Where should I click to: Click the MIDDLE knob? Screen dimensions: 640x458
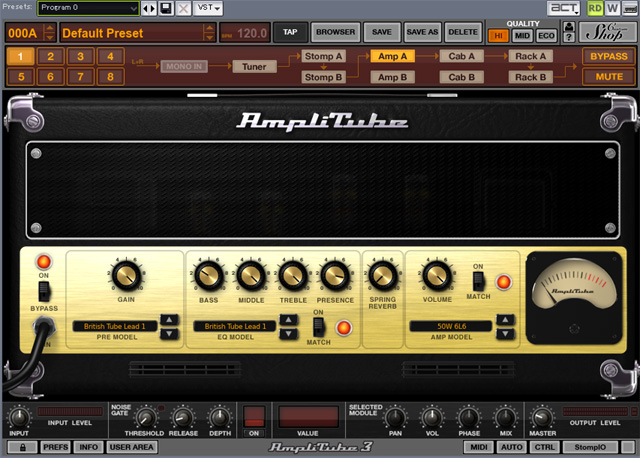(x=251, y=276)
